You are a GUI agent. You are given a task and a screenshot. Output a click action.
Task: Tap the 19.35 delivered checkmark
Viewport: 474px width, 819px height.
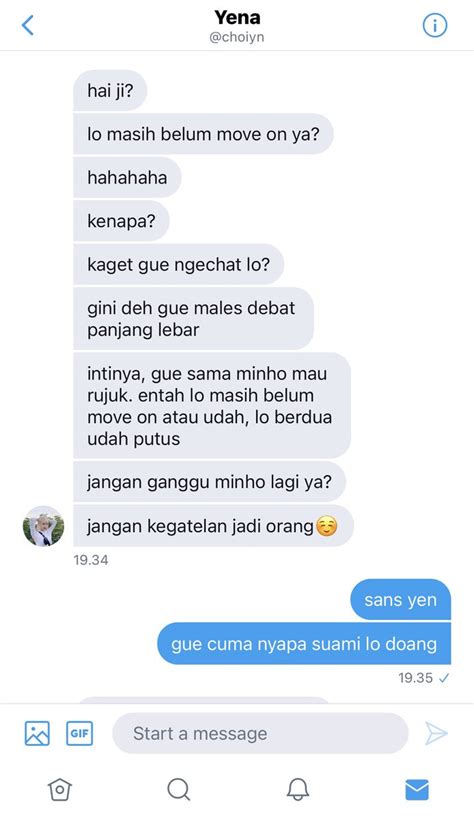[444, 678]
